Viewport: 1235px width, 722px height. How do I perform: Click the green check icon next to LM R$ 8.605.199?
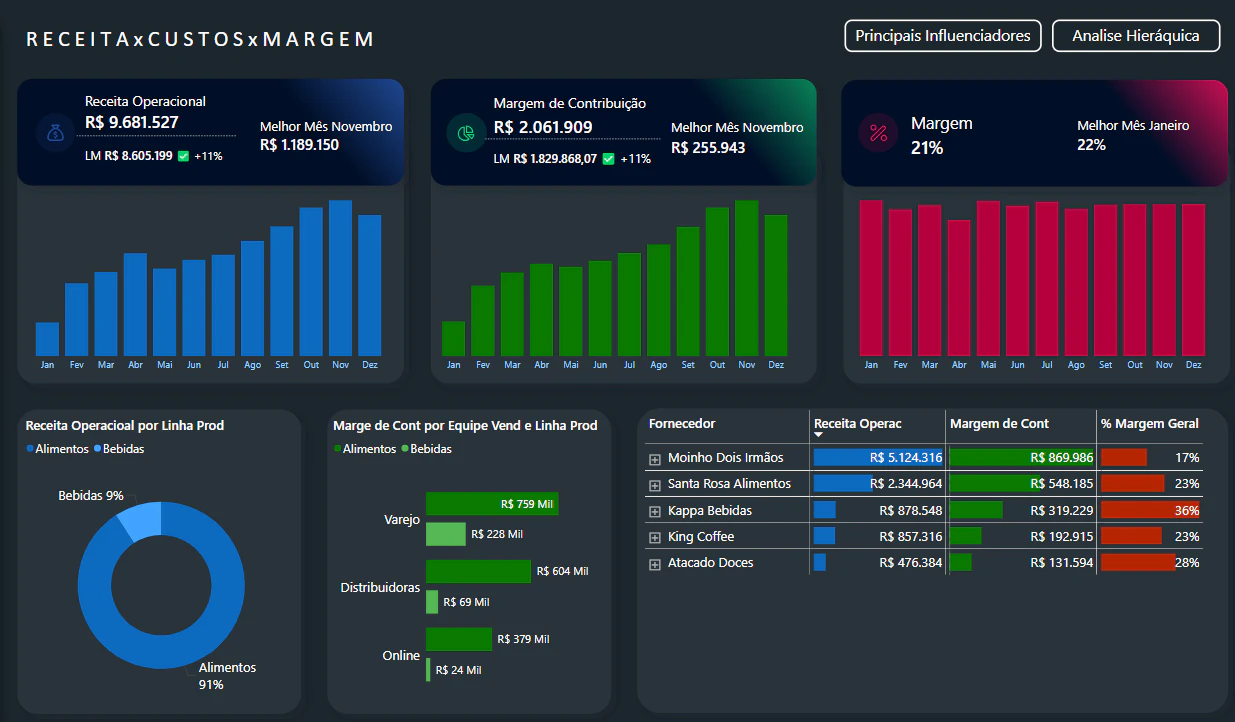tap(183, 156)
